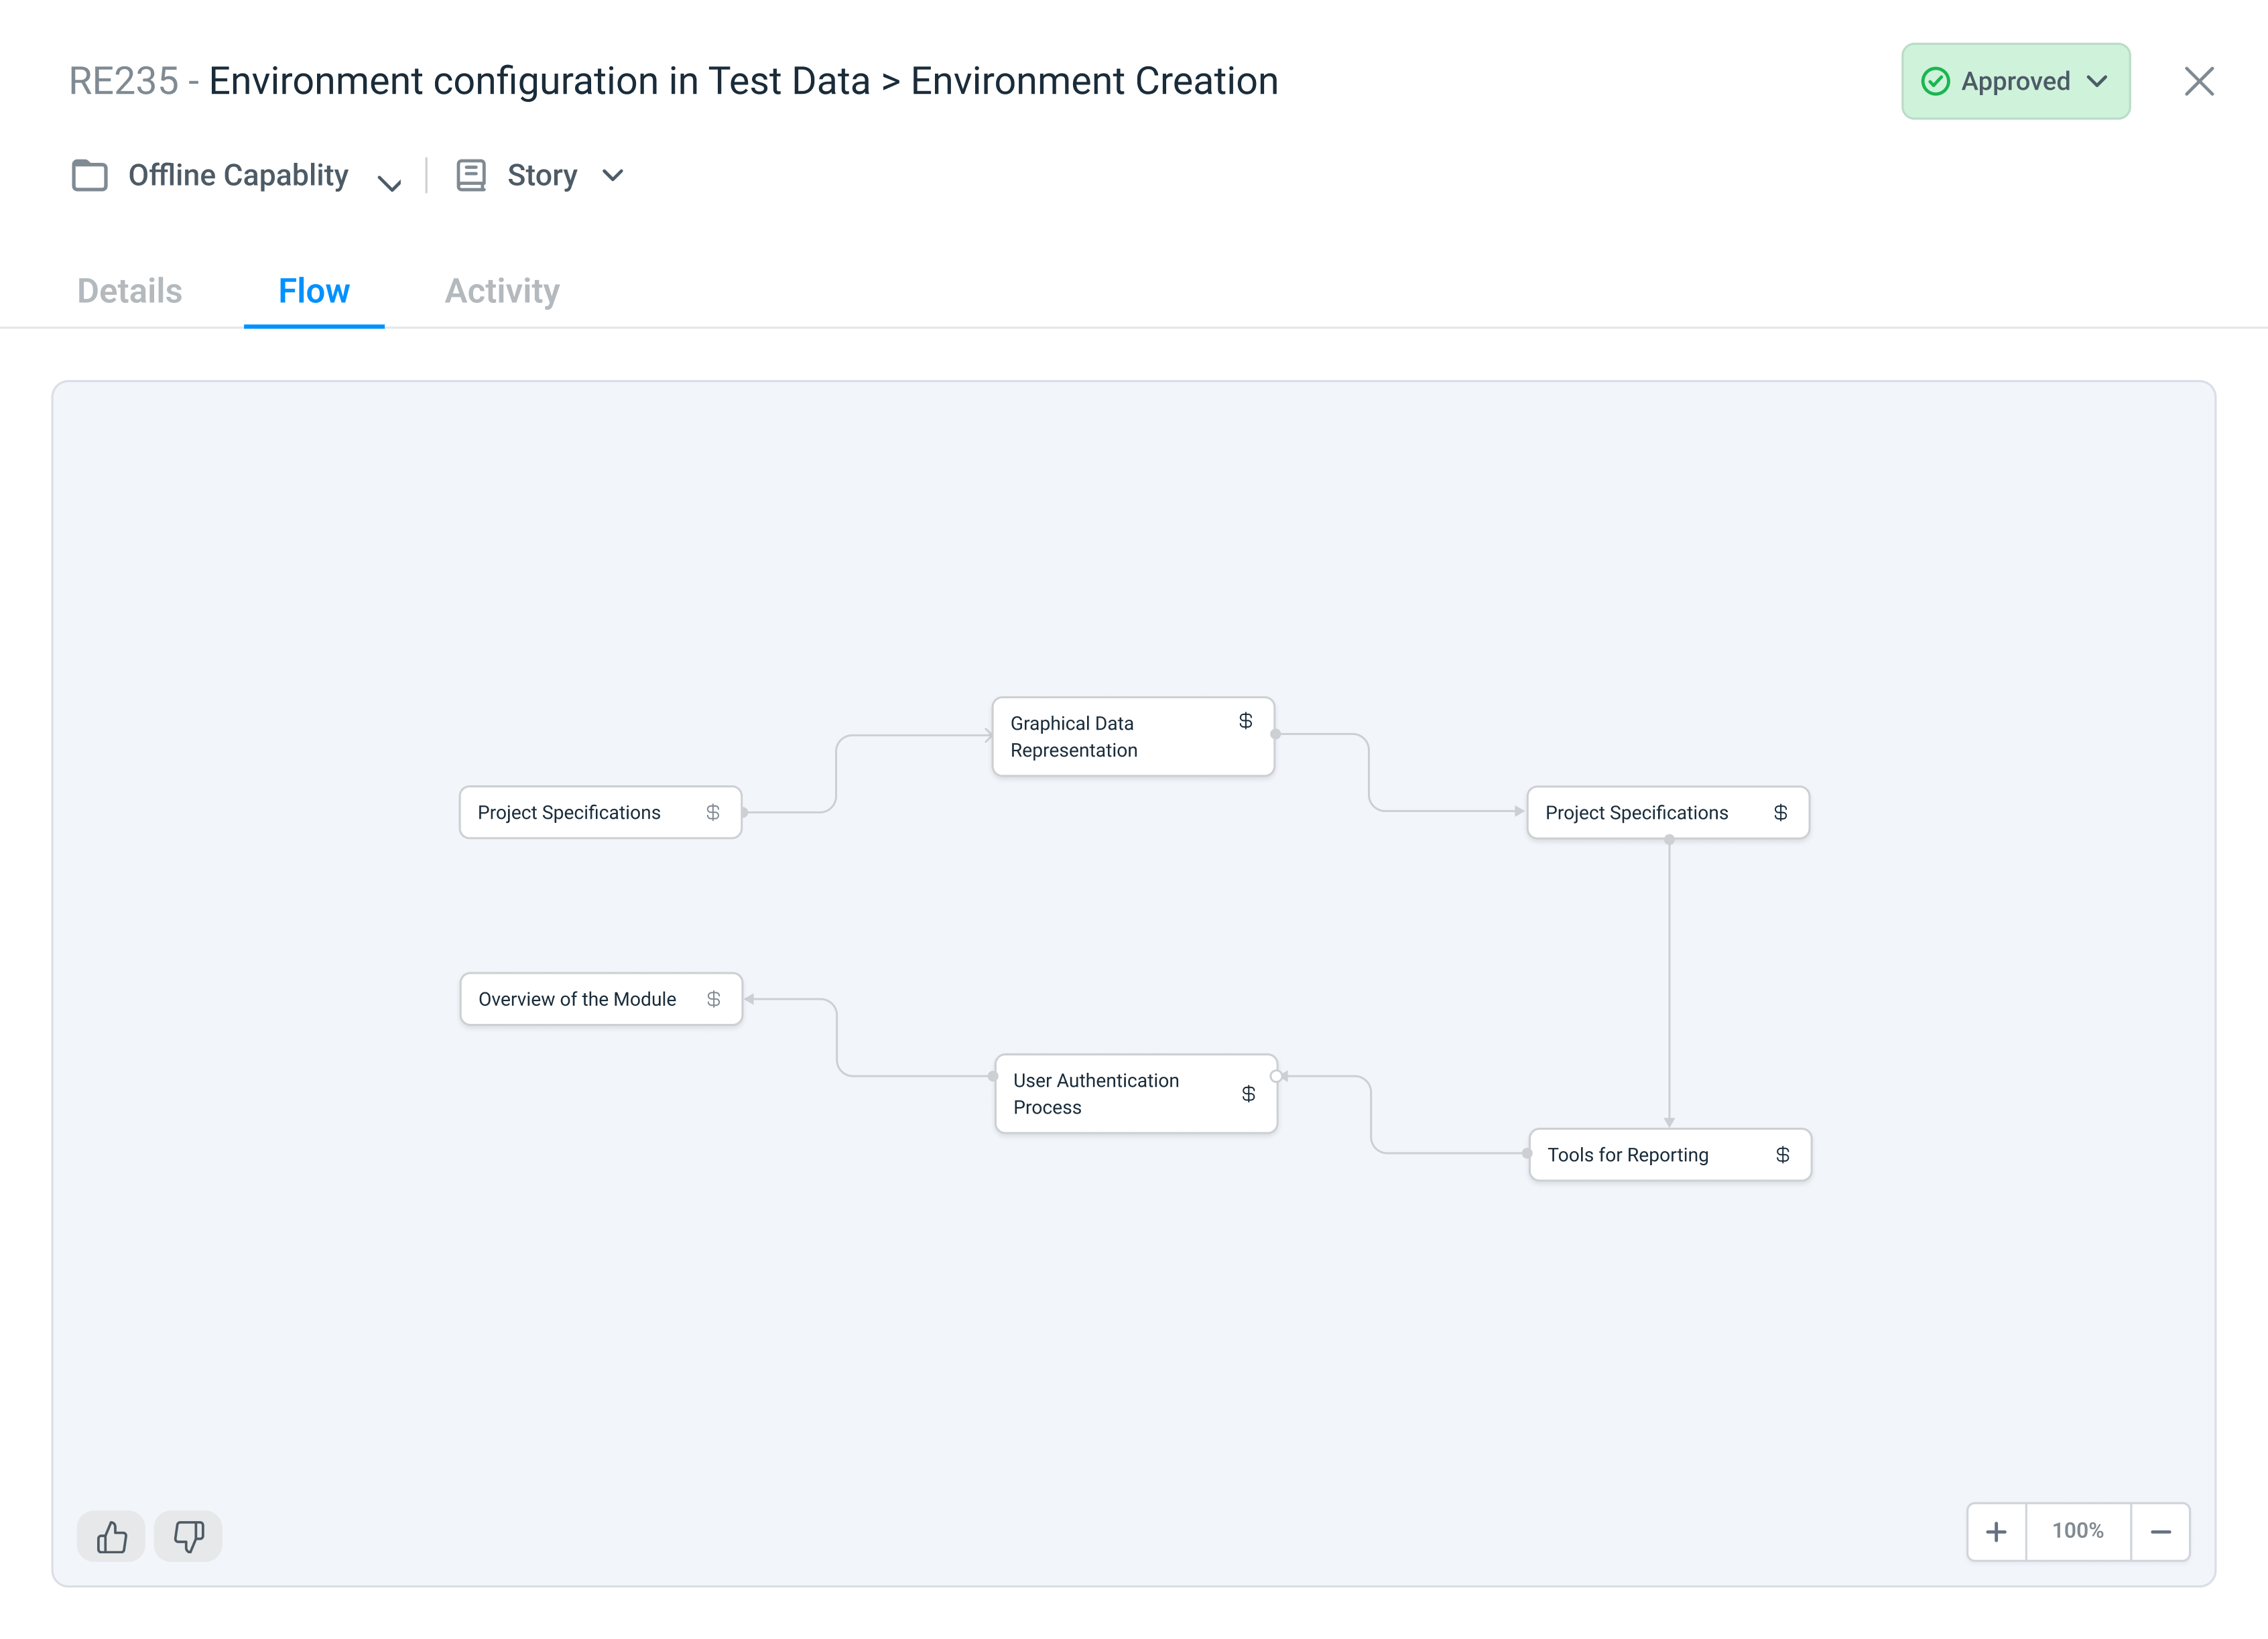Select the Flow tab

(314, 291)
